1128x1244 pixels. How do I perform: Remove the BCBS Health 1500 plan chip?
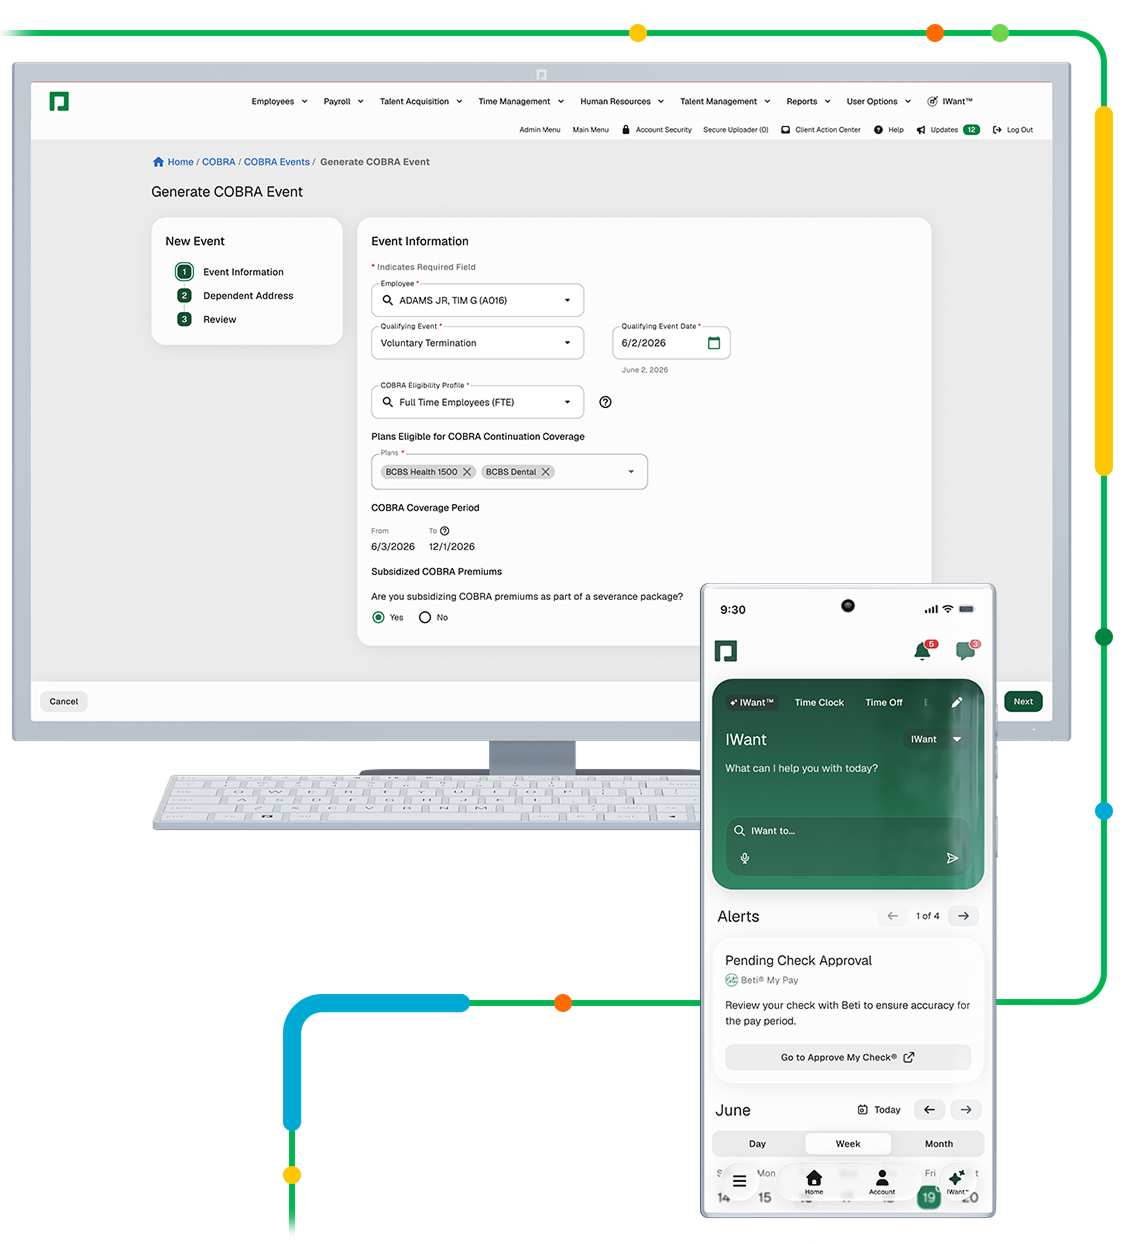pyautogui.click(x=467, y=472)
